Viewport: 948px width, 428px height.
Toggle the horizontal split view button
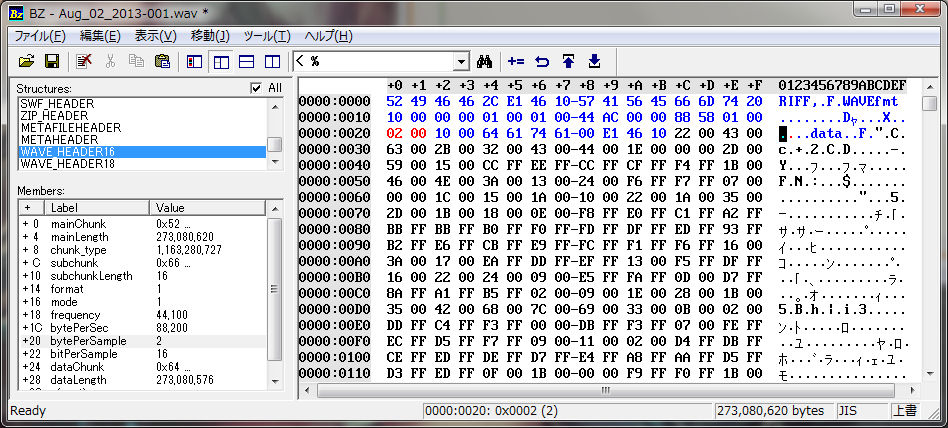(246, 61)
